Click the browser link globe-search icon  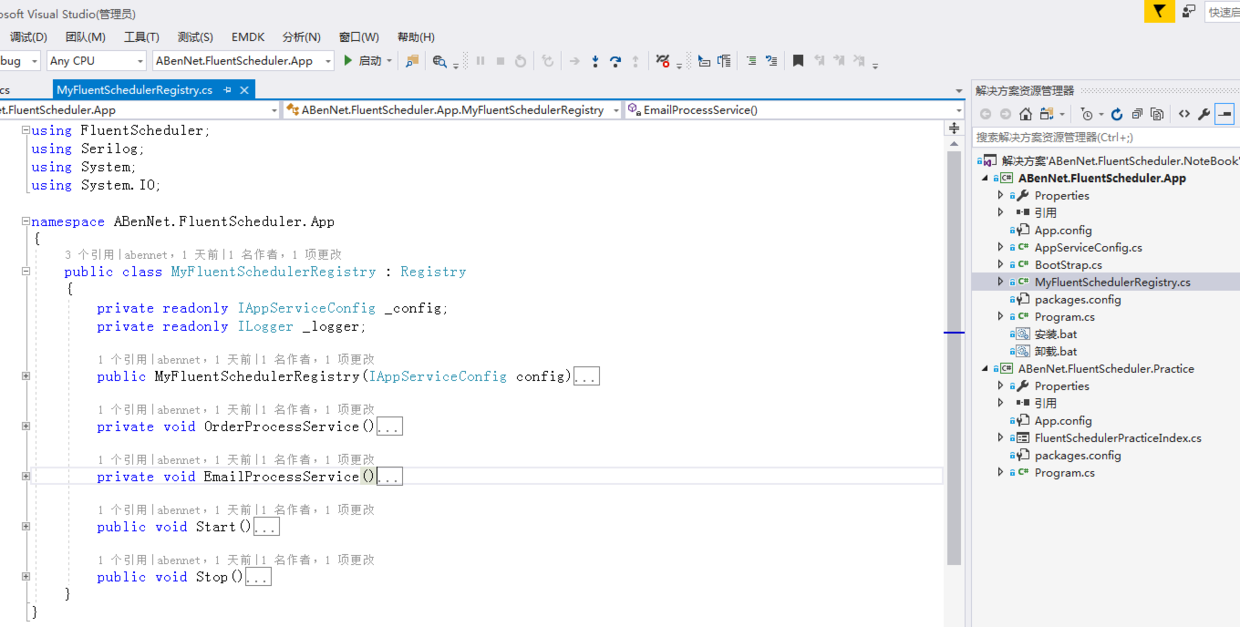(x=439, y=61)
